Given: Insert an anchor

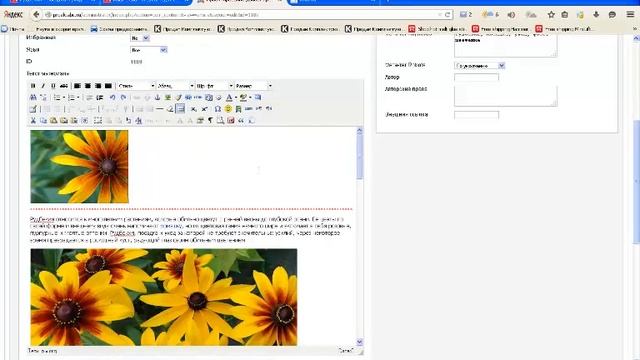Looking at the screenshot, I should click(x=158, y=97).
